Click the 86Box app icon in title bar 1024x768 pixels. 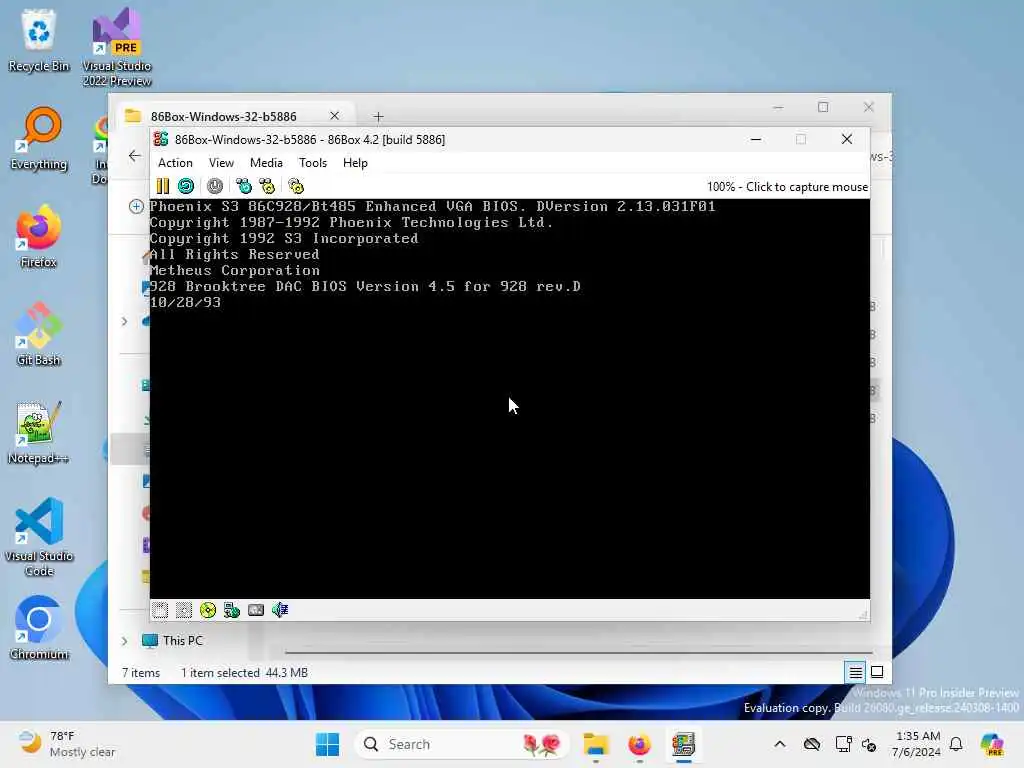pyautogui.click(x=161, y=139)
